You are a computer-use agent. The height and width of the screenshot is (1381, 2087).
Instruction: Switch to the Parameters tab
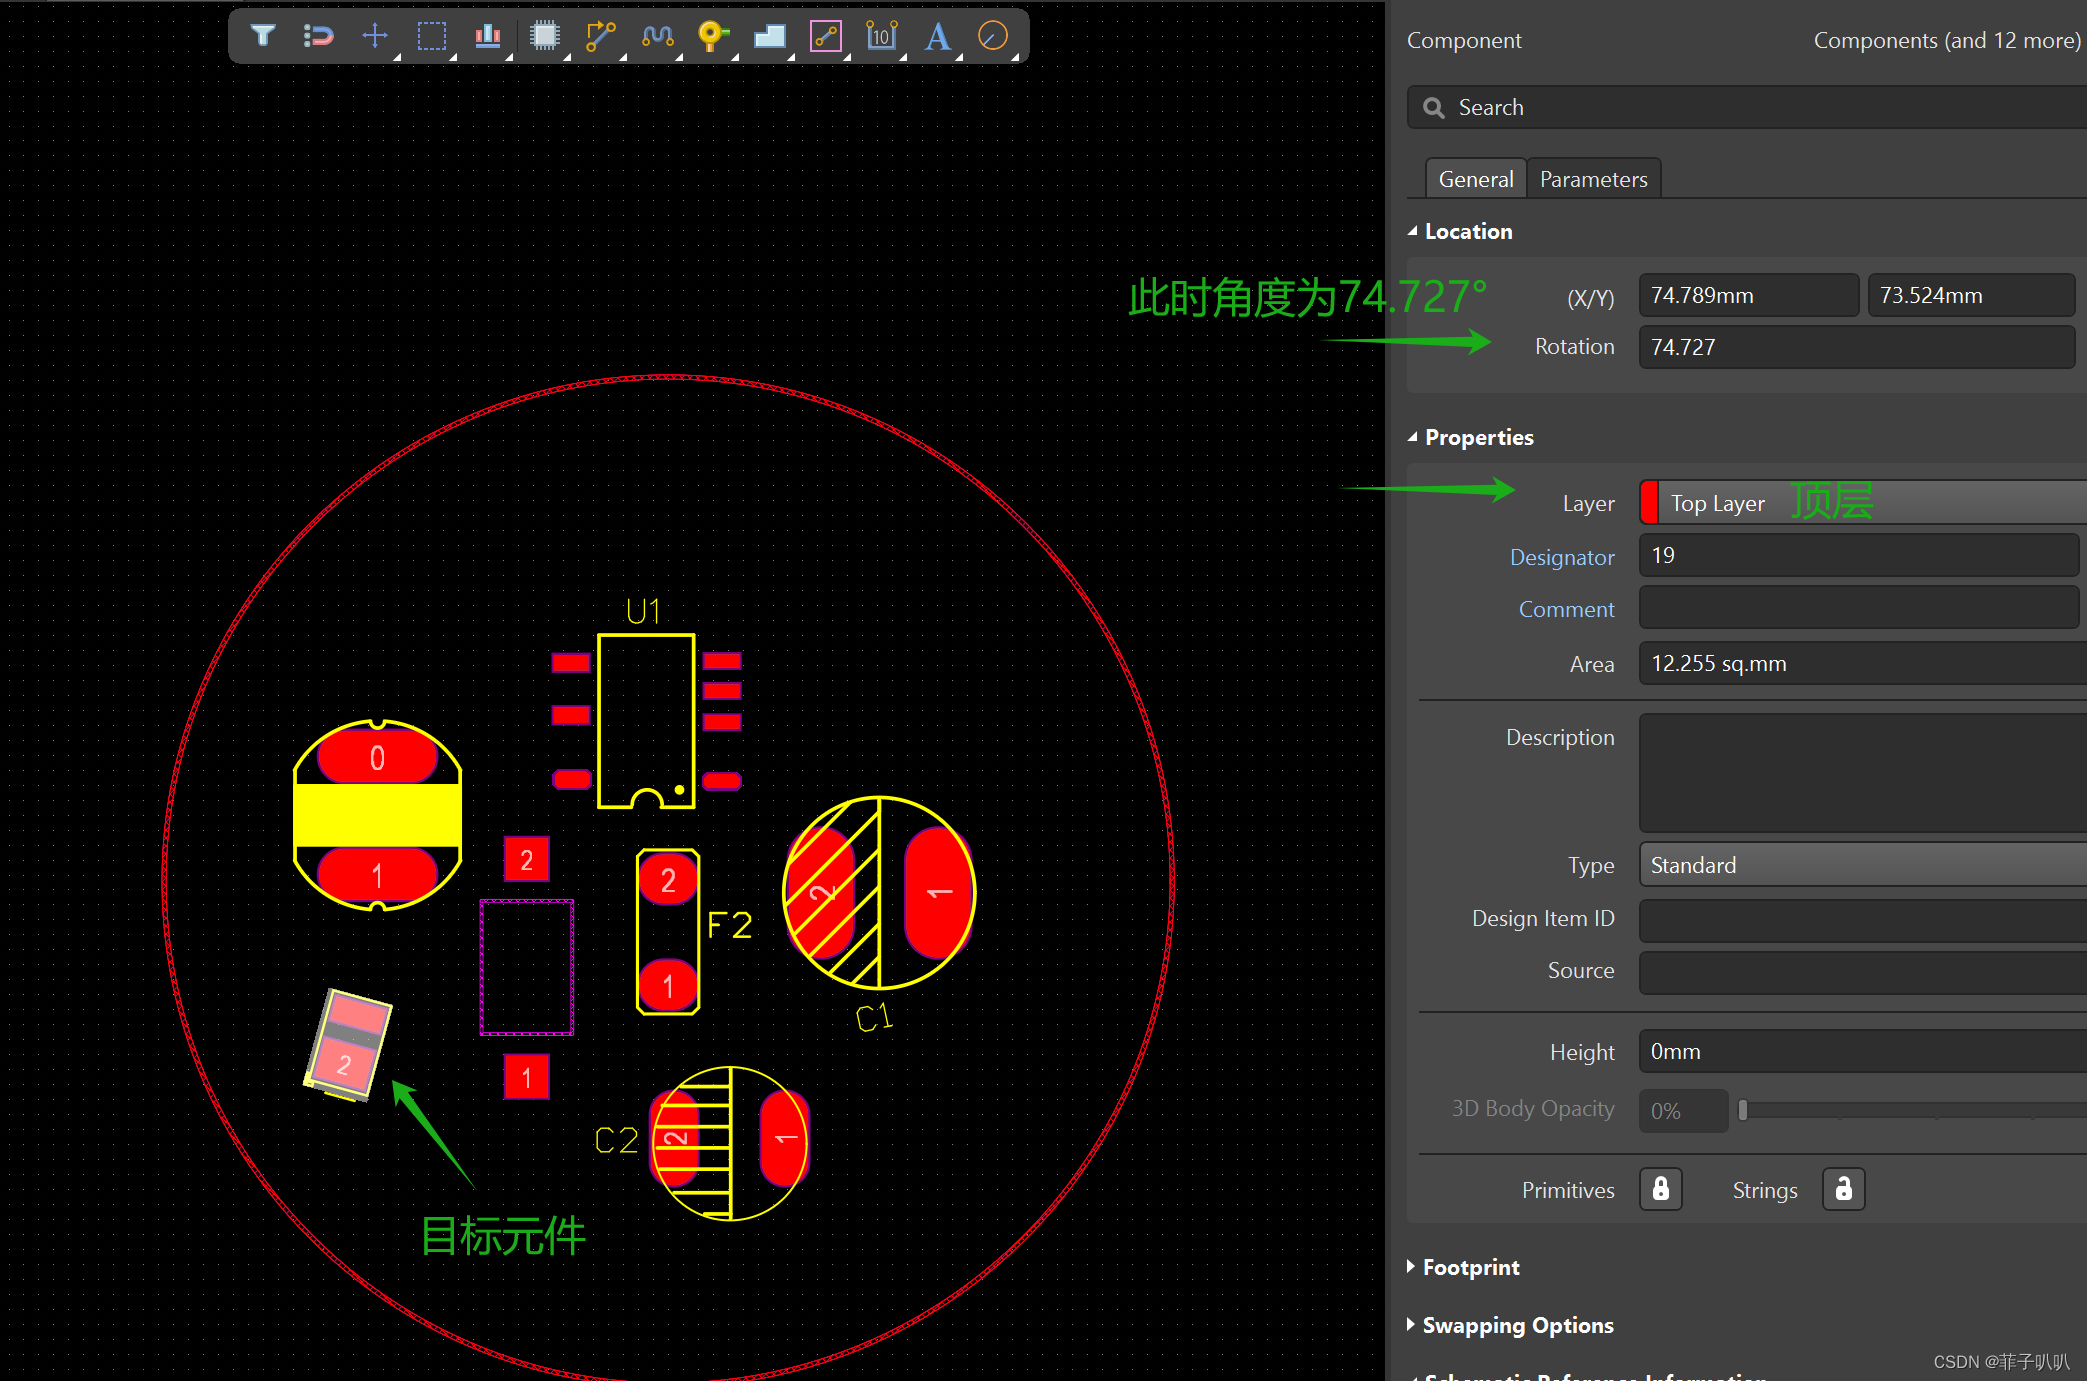coord(1593,179)
